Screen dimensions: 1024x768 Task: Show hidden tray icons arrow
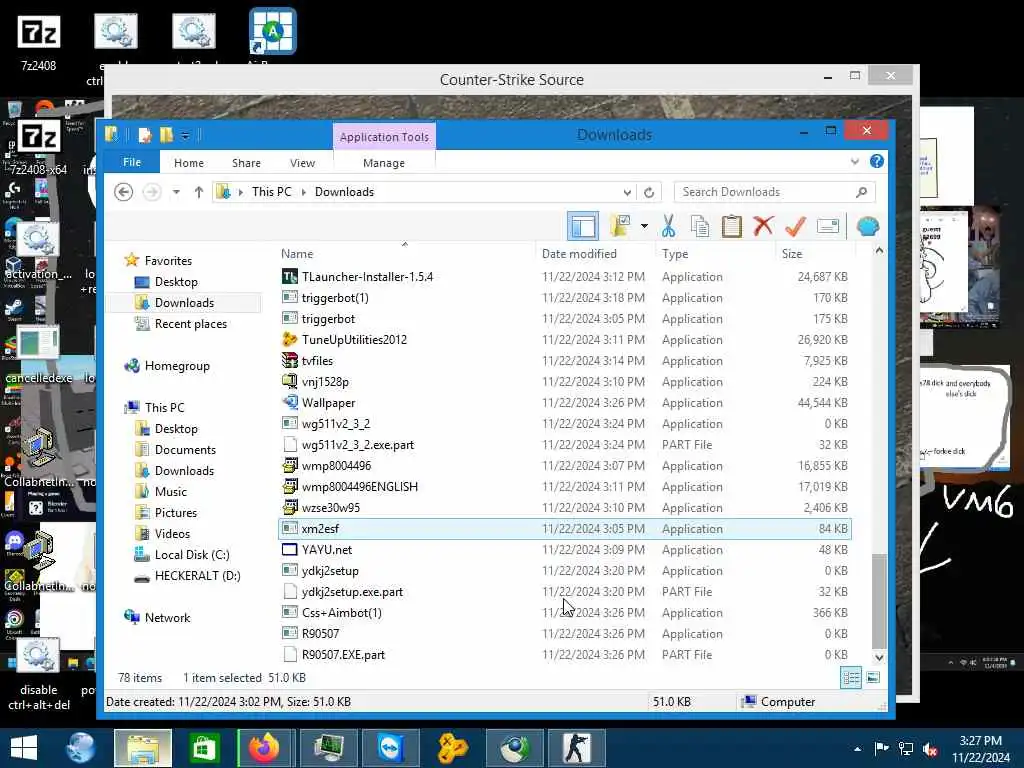tap(857, 749)
